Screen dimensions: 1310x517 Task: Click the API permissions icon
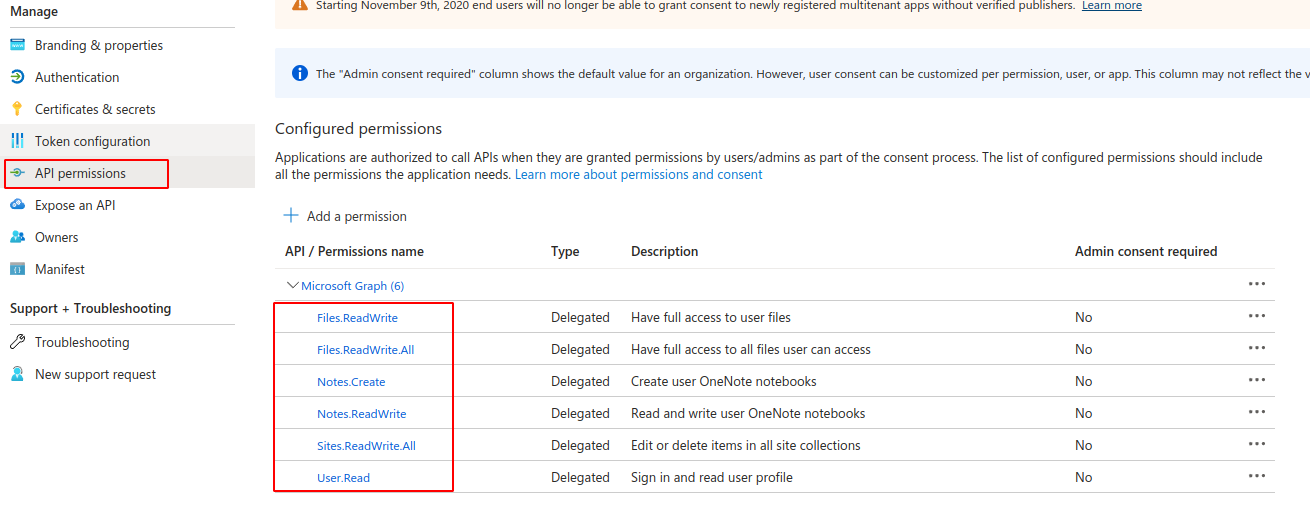click(17, 173)
